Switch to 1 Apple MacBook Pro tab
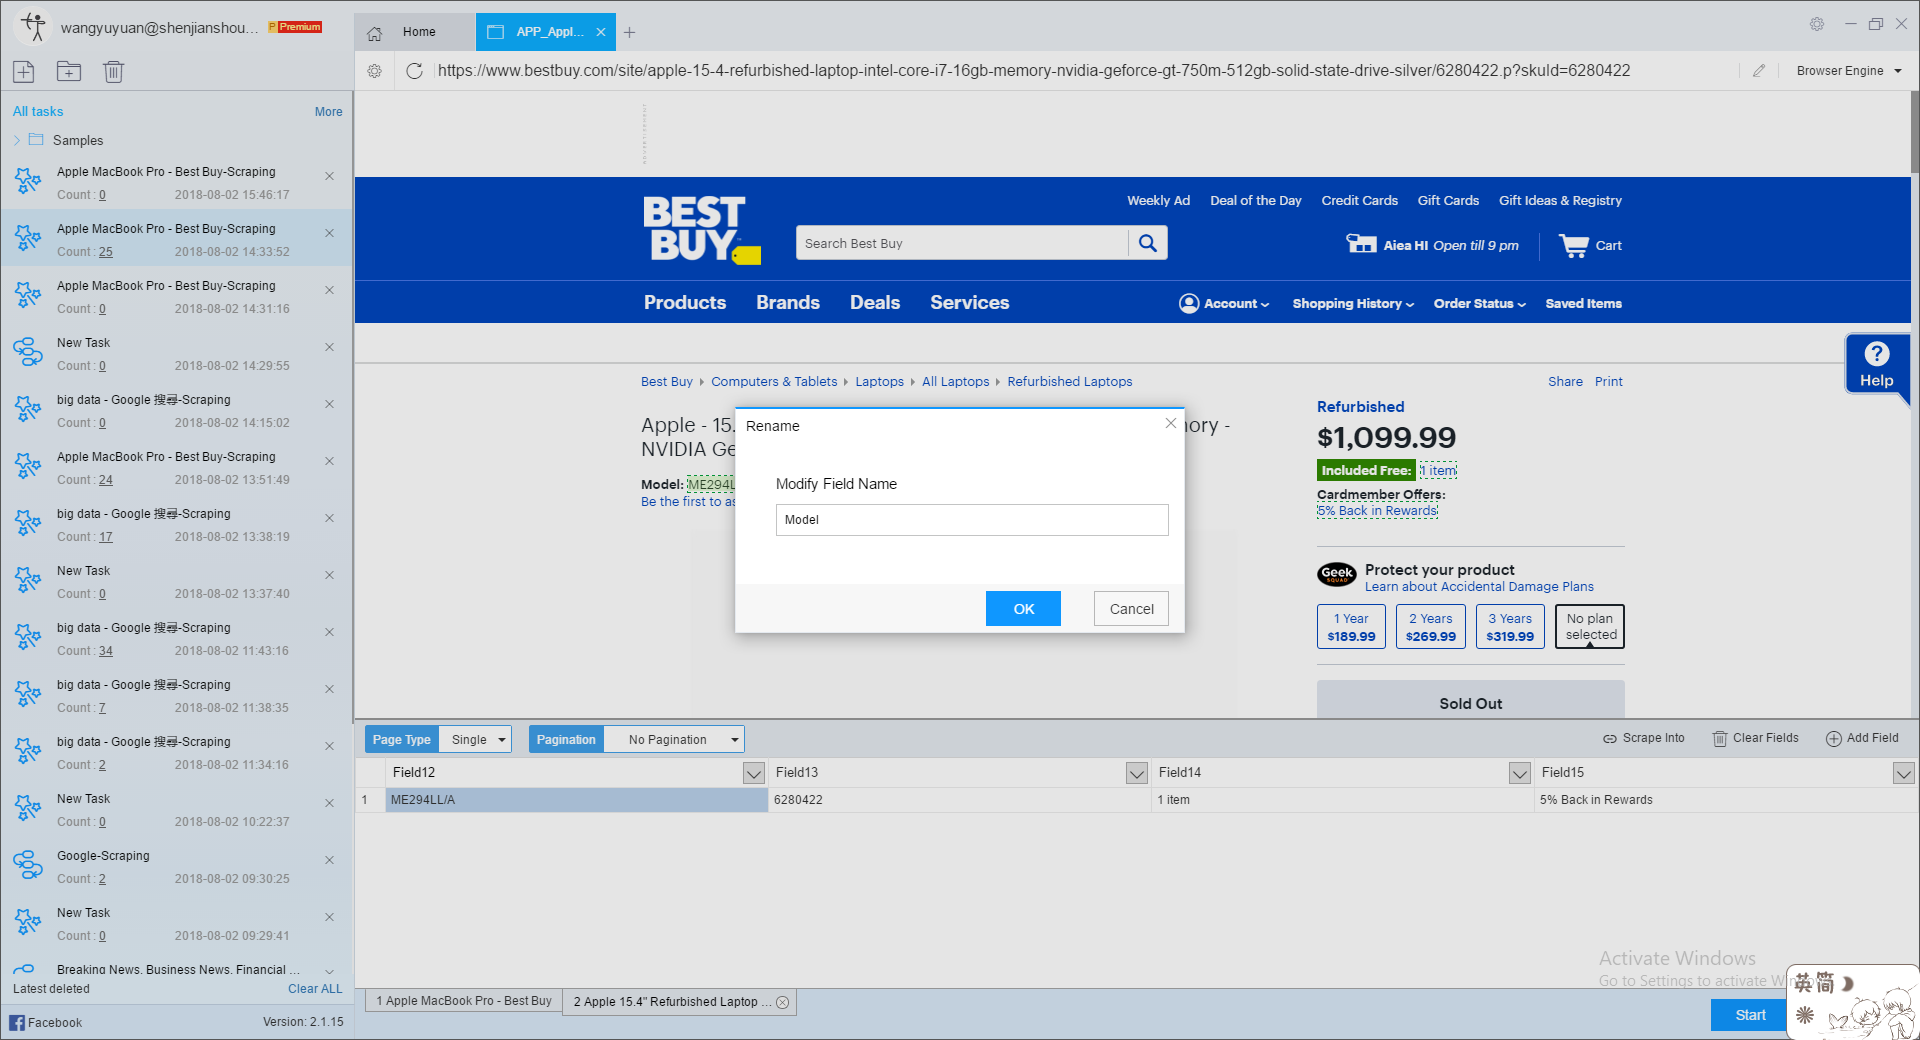Screen dimensions: 1920x1040 (464, 1001)
